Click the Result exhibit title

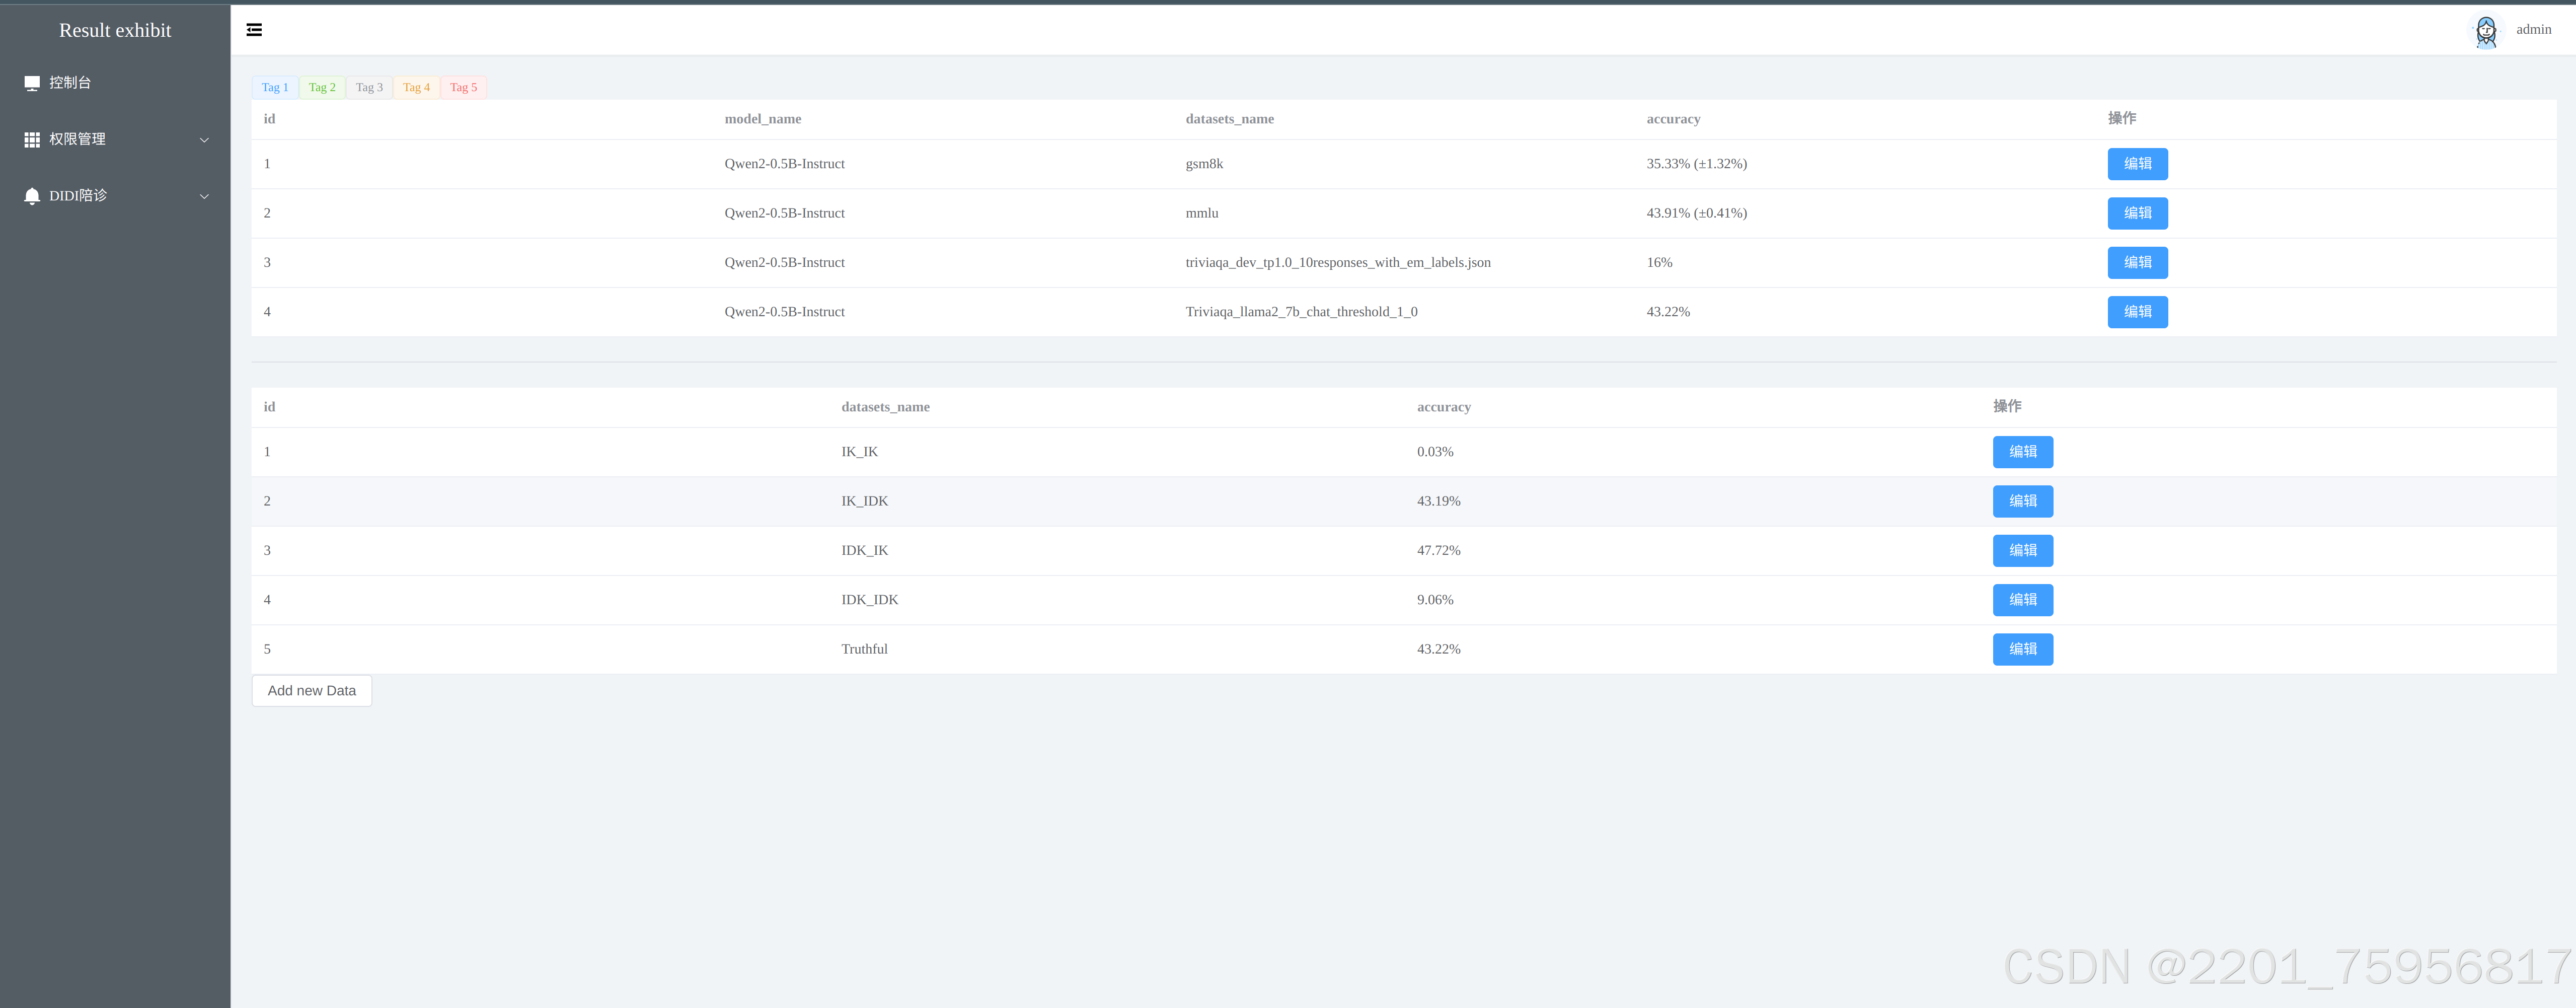[115, 30]
